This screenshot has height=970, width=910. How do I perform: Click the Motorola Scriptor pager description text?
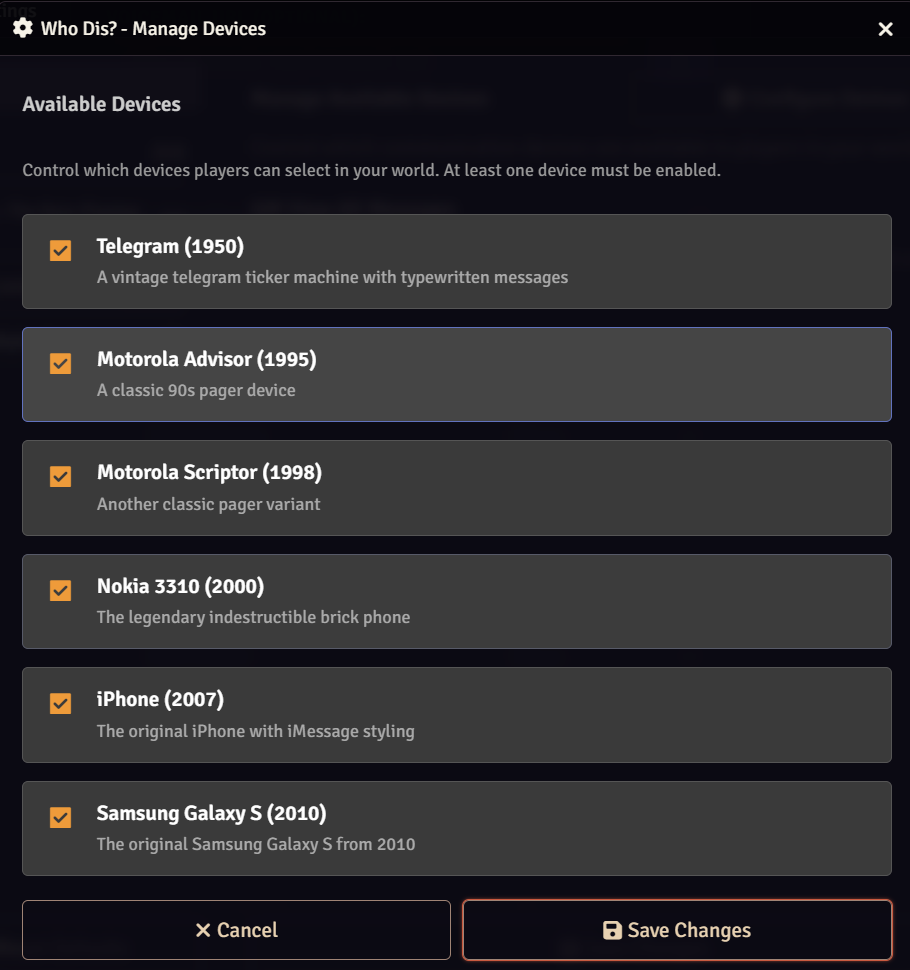point(208,504)
